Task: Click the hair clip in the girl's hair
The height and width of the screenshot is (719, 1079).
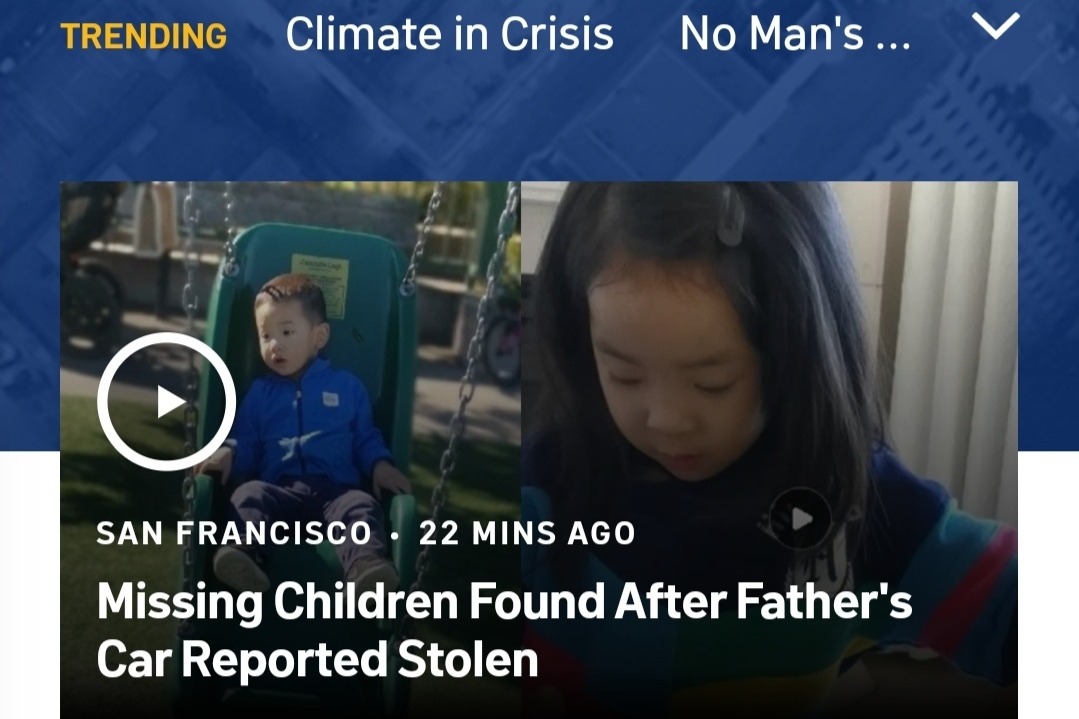Action: 730,214
